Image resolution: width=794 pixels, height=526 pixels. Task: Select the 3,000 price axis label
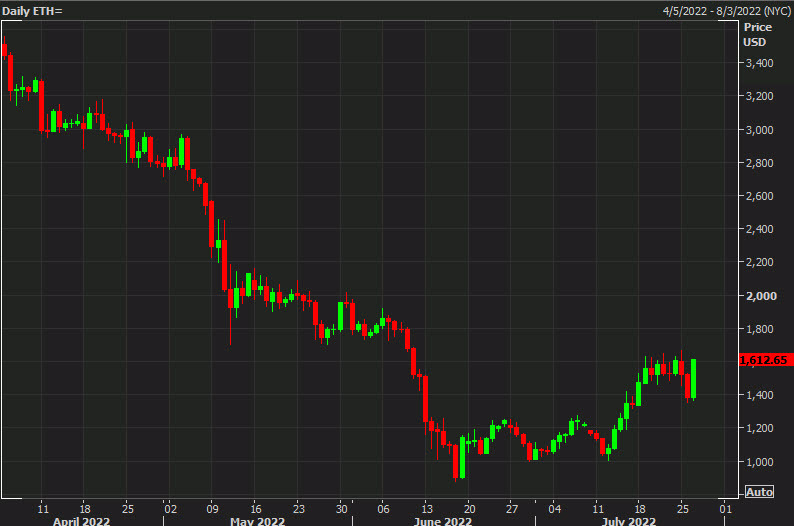coord(758,130)
